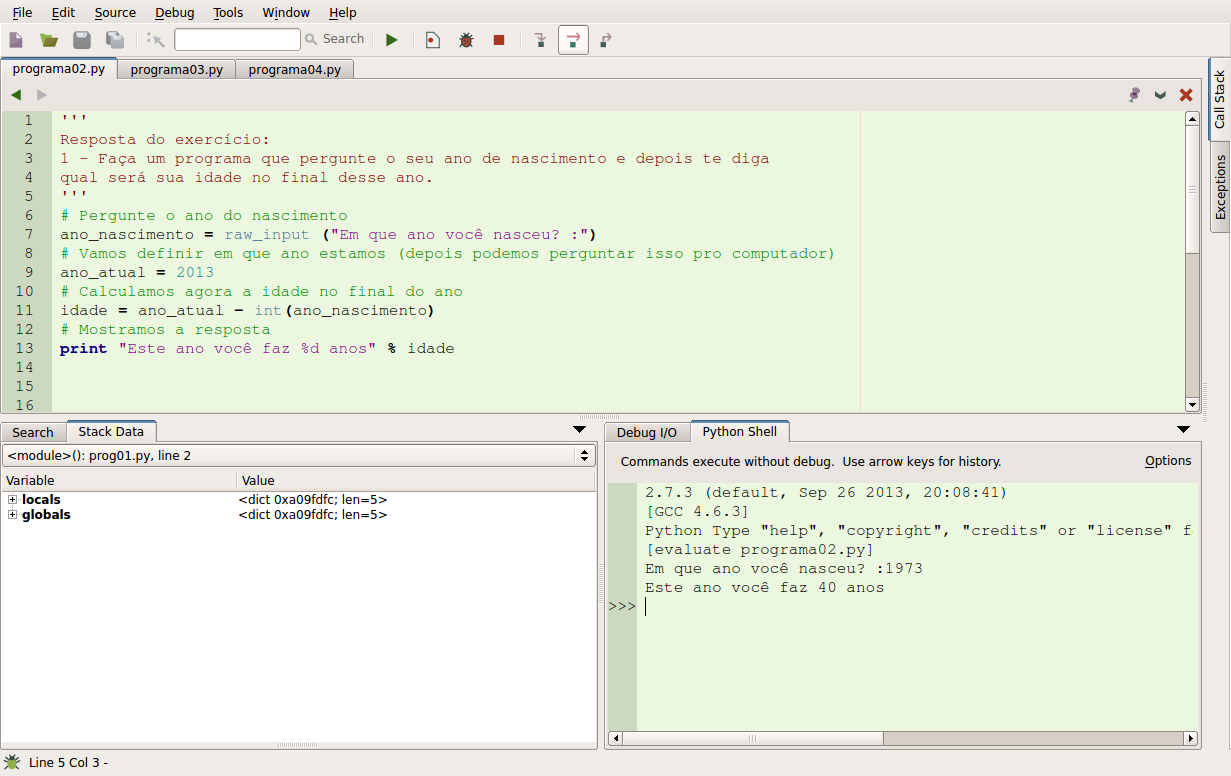Open a file with the folder toolbar icon

pyautogui.click(x=49, y=39)
